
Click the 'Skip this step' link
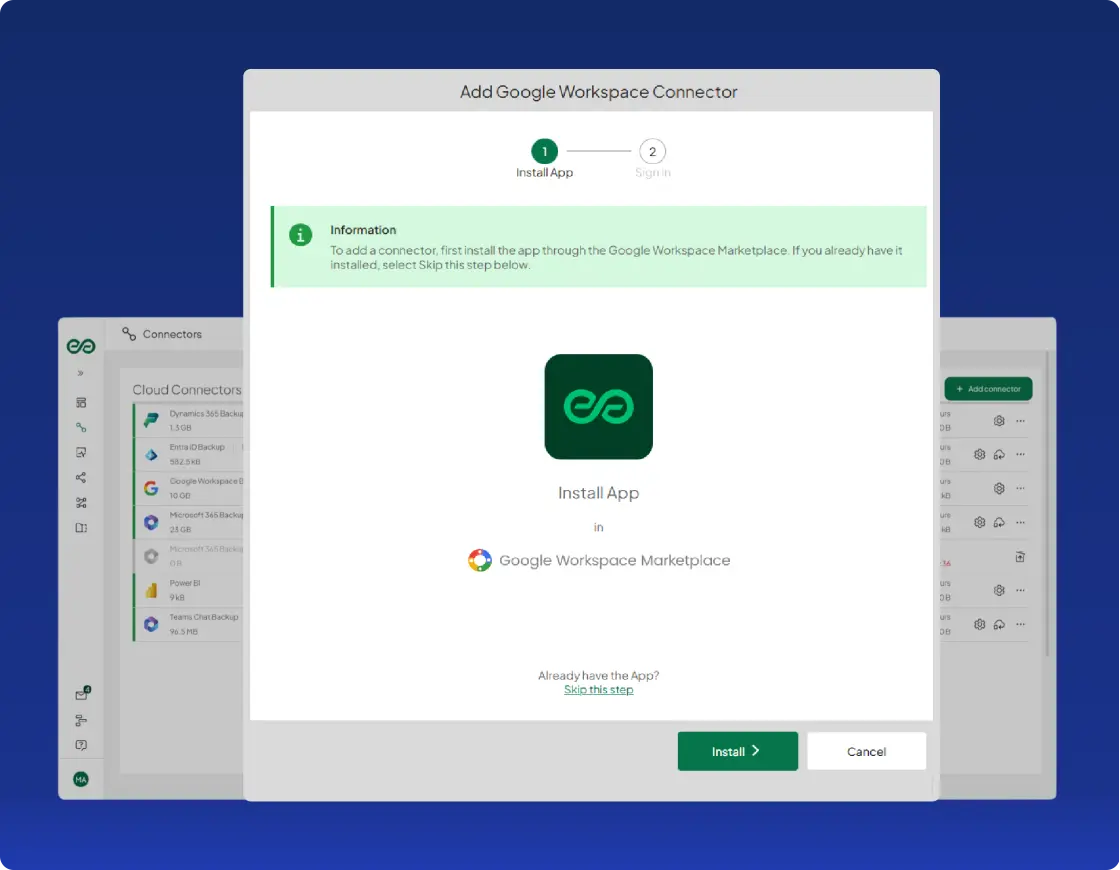click(x=598, y=689)
